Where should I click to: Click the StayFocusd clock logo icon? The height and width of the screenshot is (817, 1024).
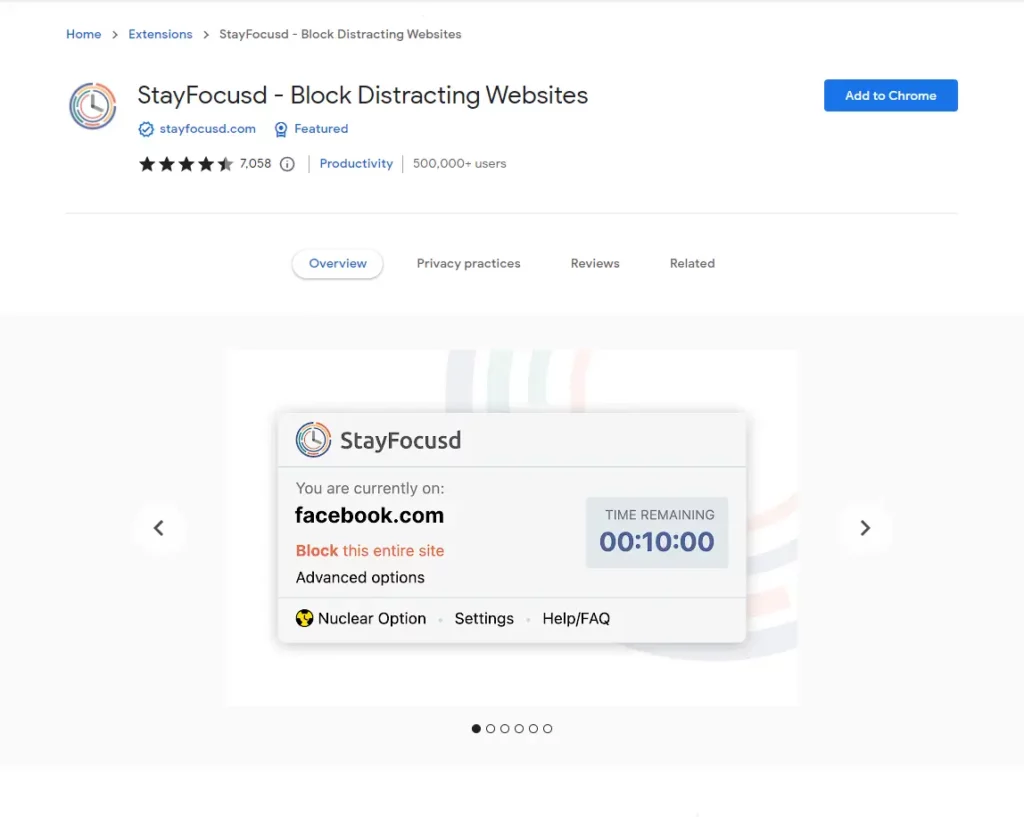pos(93,106)
